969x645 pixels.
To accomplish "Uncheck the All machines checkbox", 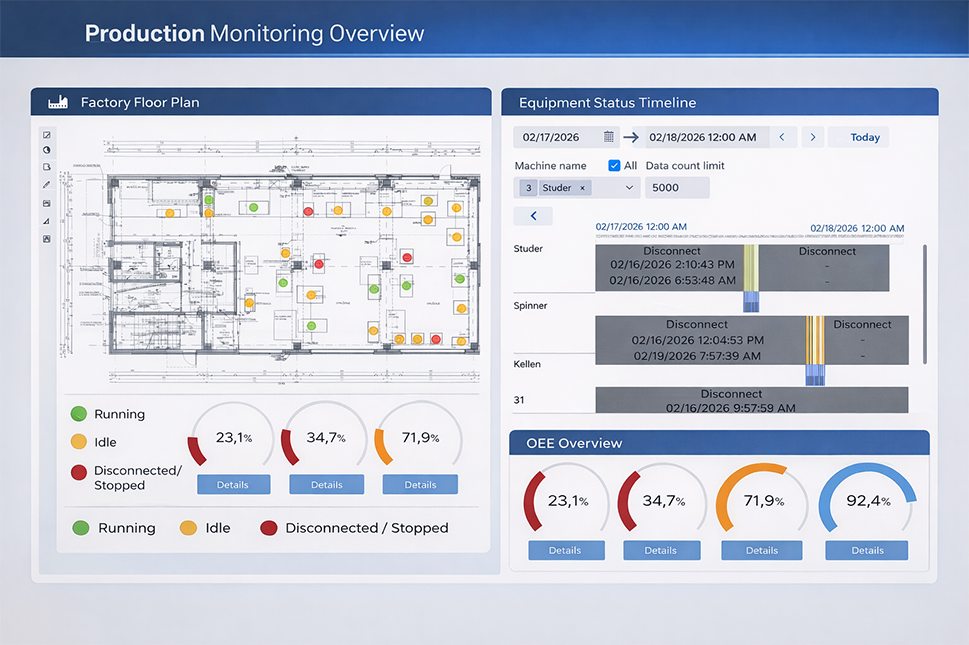I will coord(614,165).
